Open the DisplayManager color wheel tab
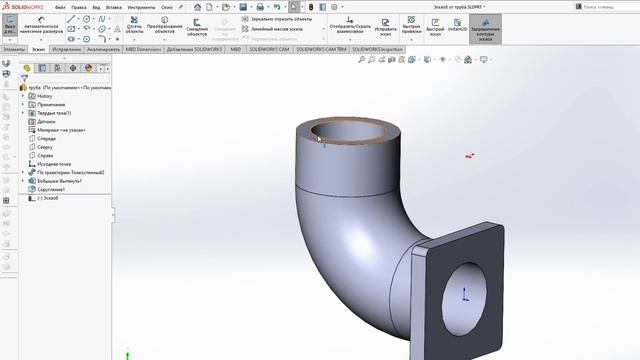The image size is (640, 360). (89, 68)
